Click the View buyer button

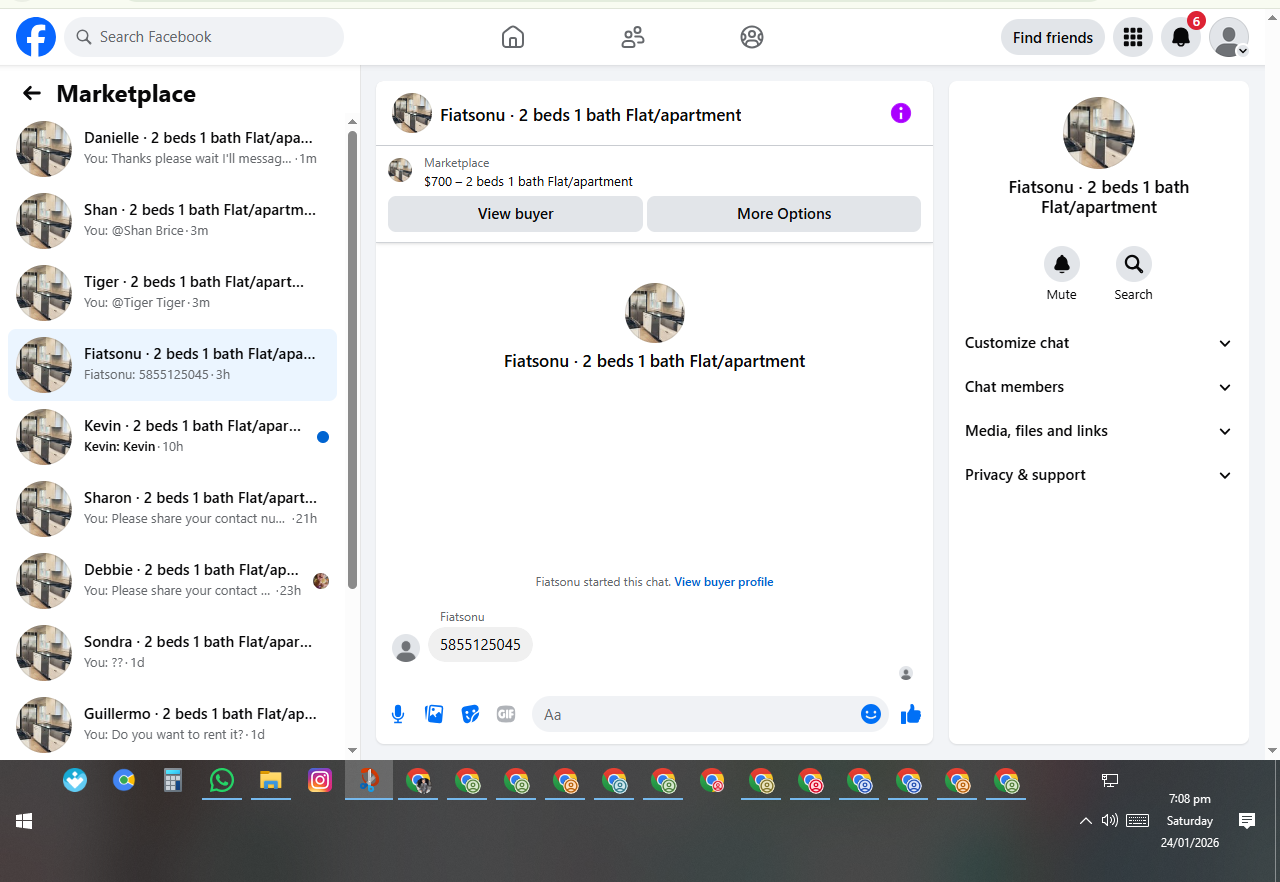pos(515,214)
